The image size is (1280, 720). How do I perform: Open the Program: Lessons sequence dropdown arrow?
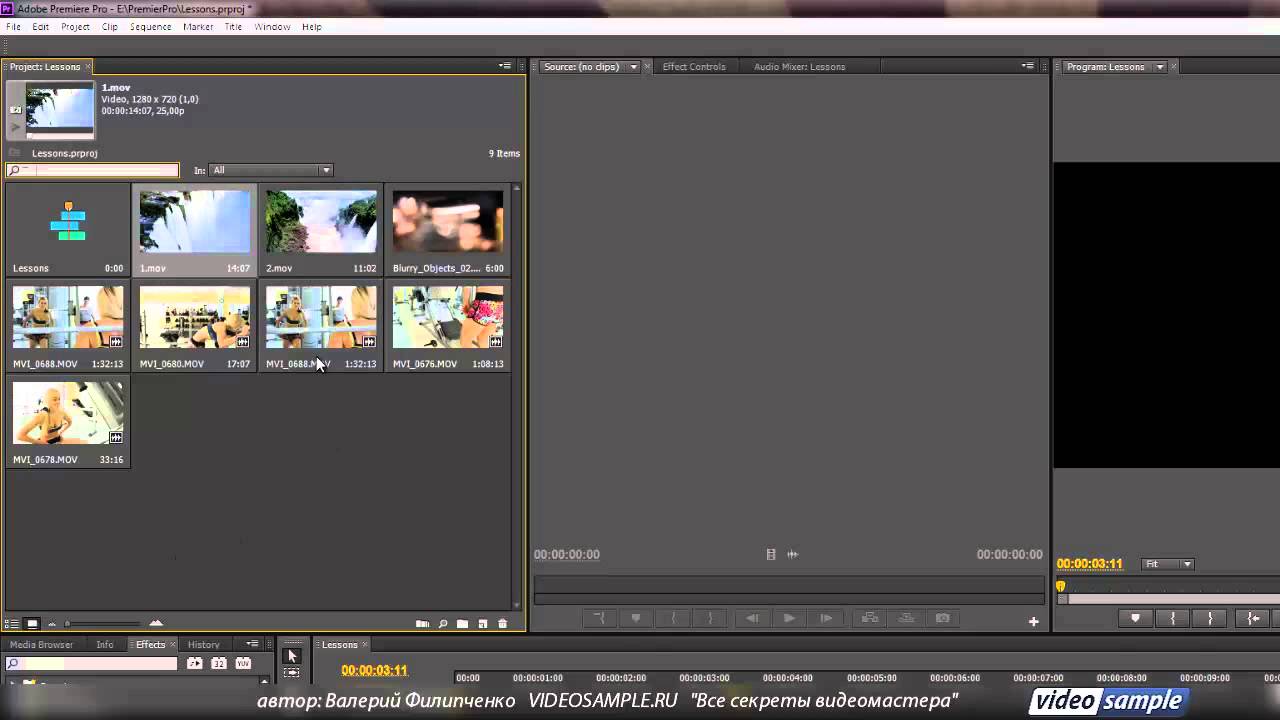pos(1160,67)
